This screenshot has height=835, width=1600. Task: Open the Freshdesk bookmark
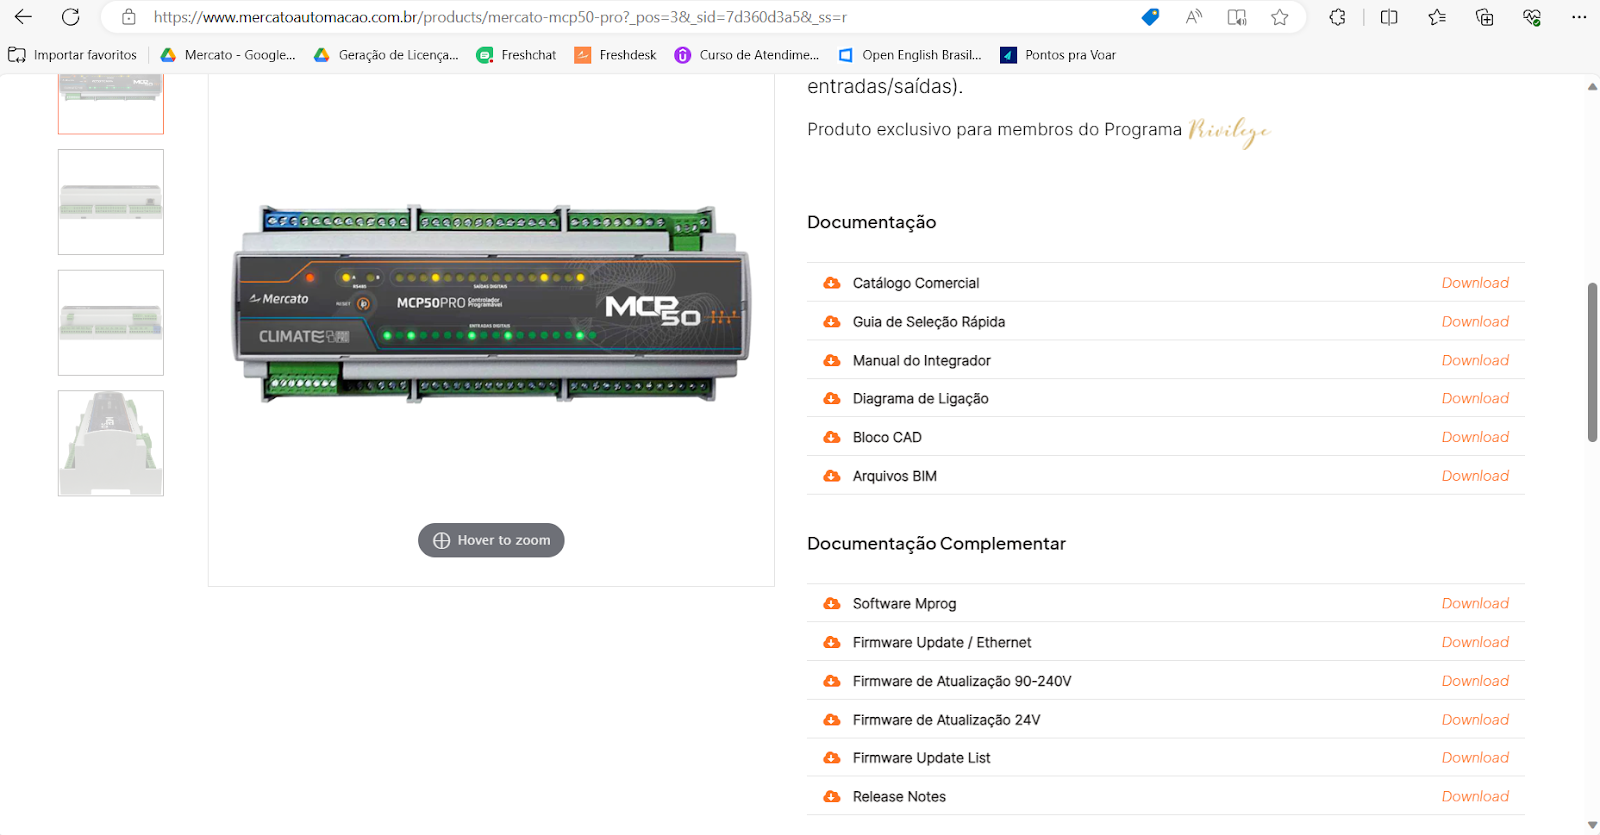(615, 55)
